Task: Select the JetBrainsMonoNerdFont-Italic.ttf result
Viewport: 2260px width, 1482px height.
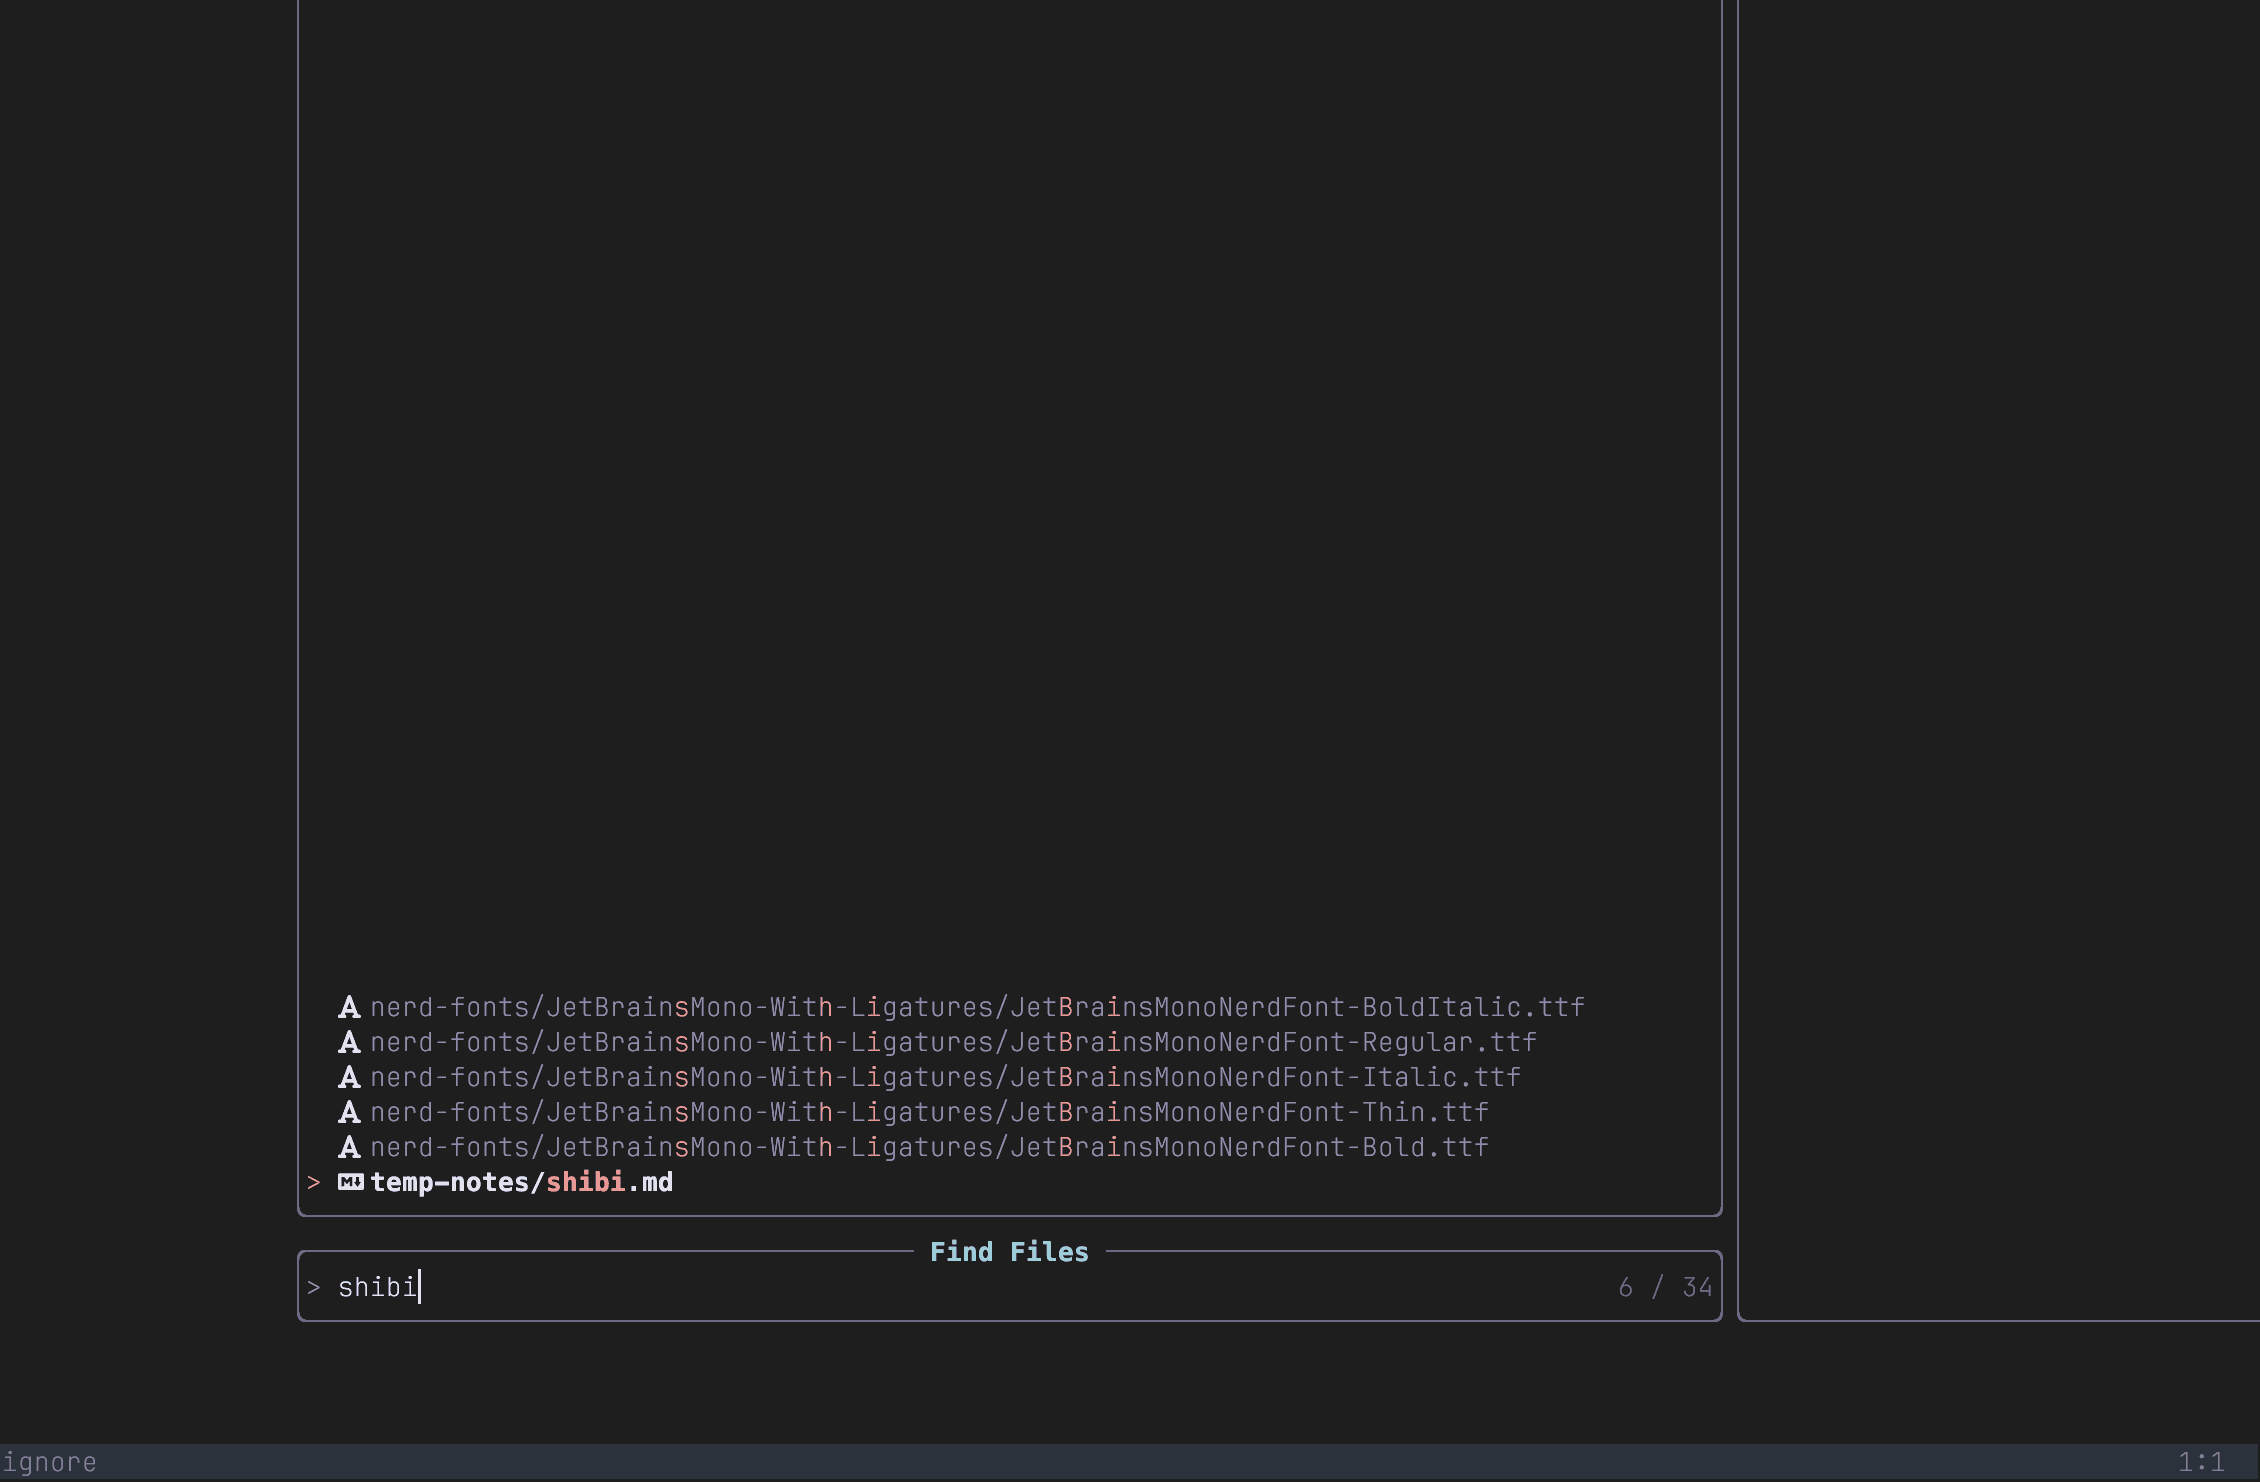Action: [x=945, y=1077]
